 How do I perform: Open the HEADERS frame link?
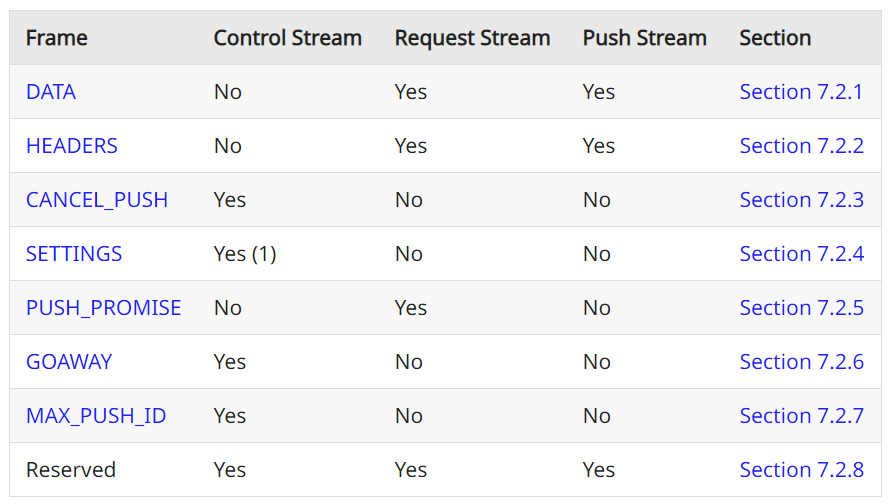72,146
